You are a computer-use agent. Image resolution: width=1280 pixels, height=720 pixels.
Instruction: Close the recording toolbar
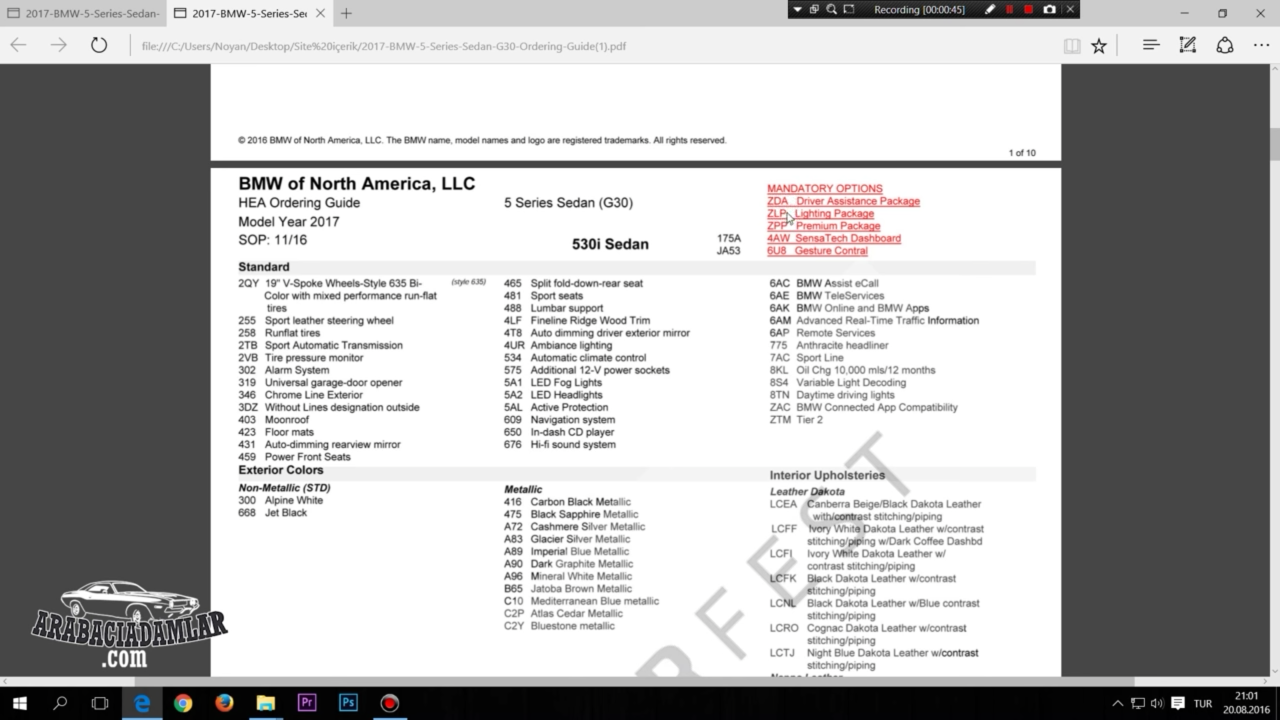[1070, 9]
